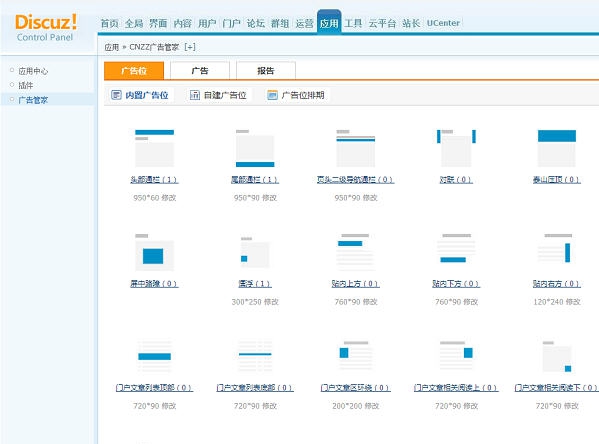Click 应用 in the breadcrumb path
599x444 pixels.
coord(112,47)
